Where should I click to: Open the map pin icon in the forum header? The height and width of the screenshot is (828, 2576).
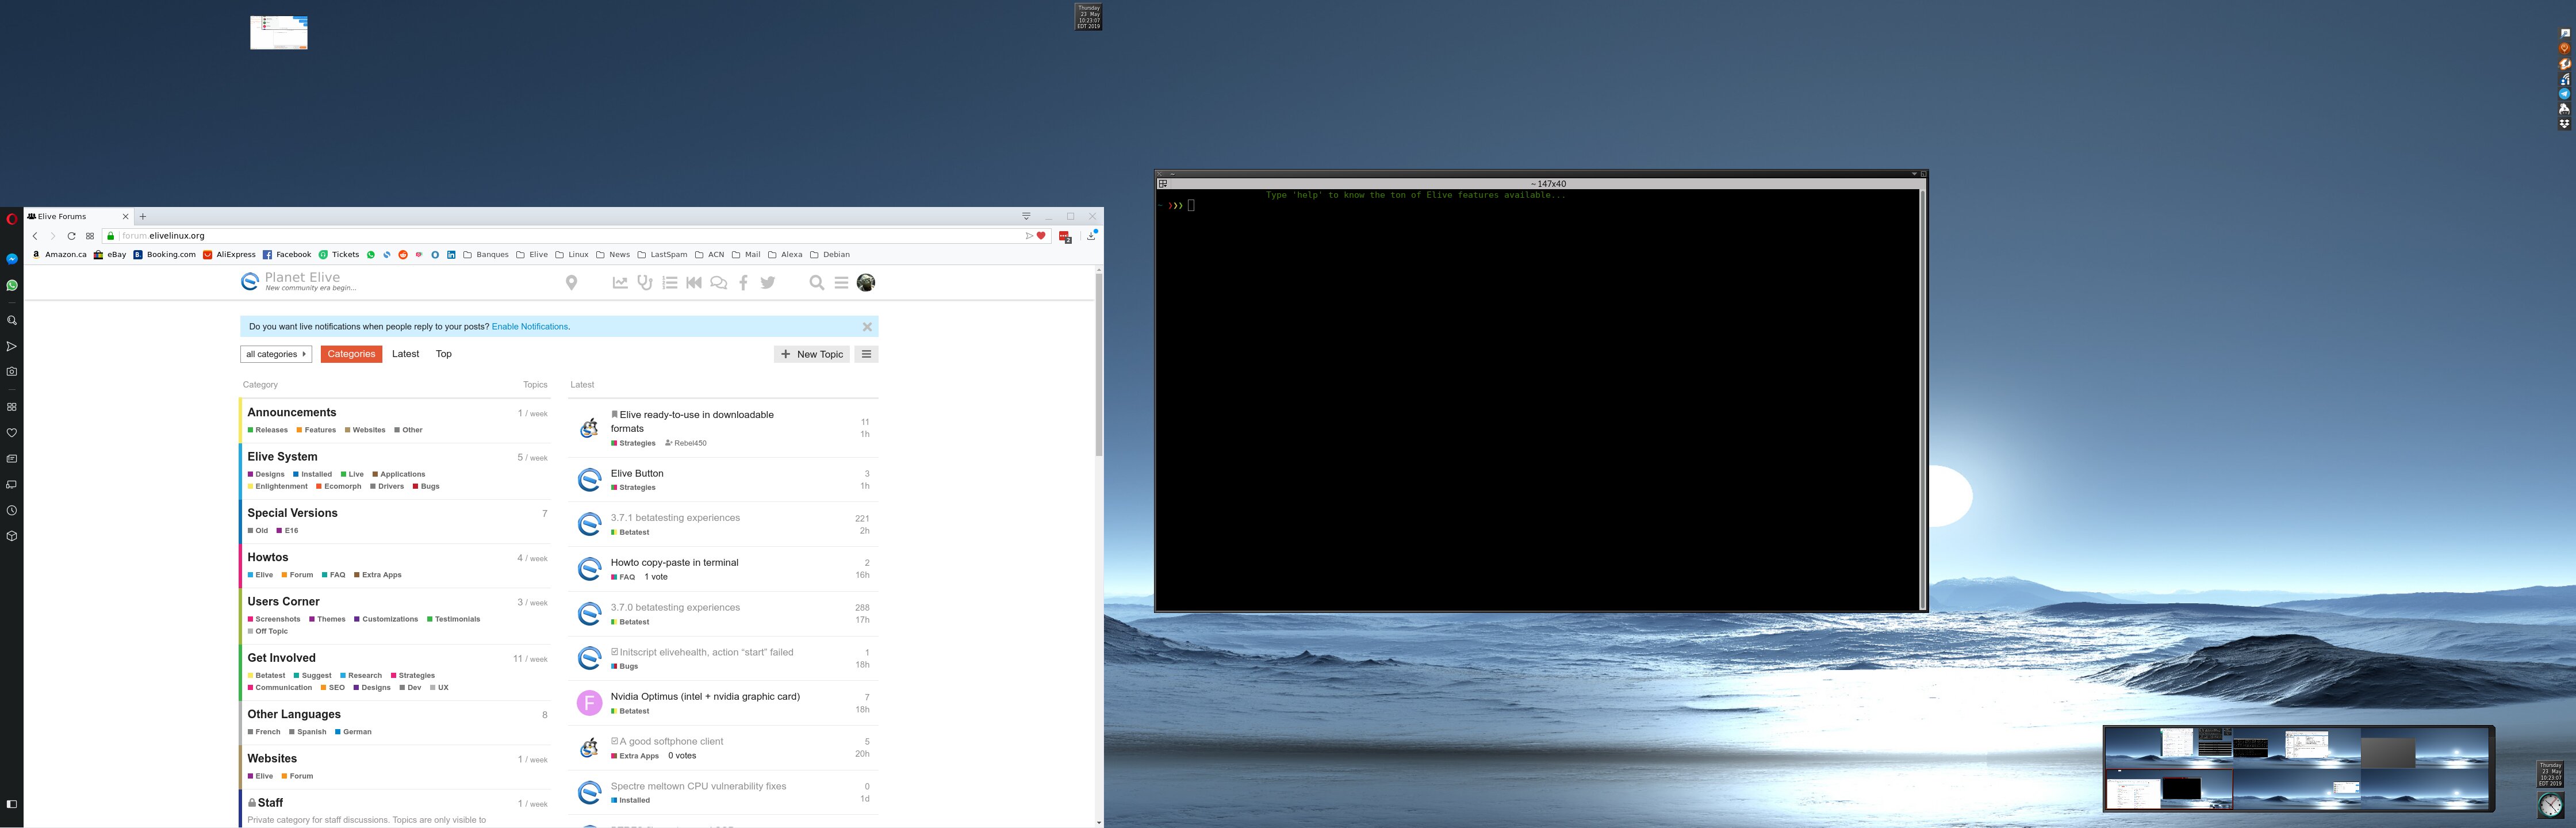(x=572, y=283)
